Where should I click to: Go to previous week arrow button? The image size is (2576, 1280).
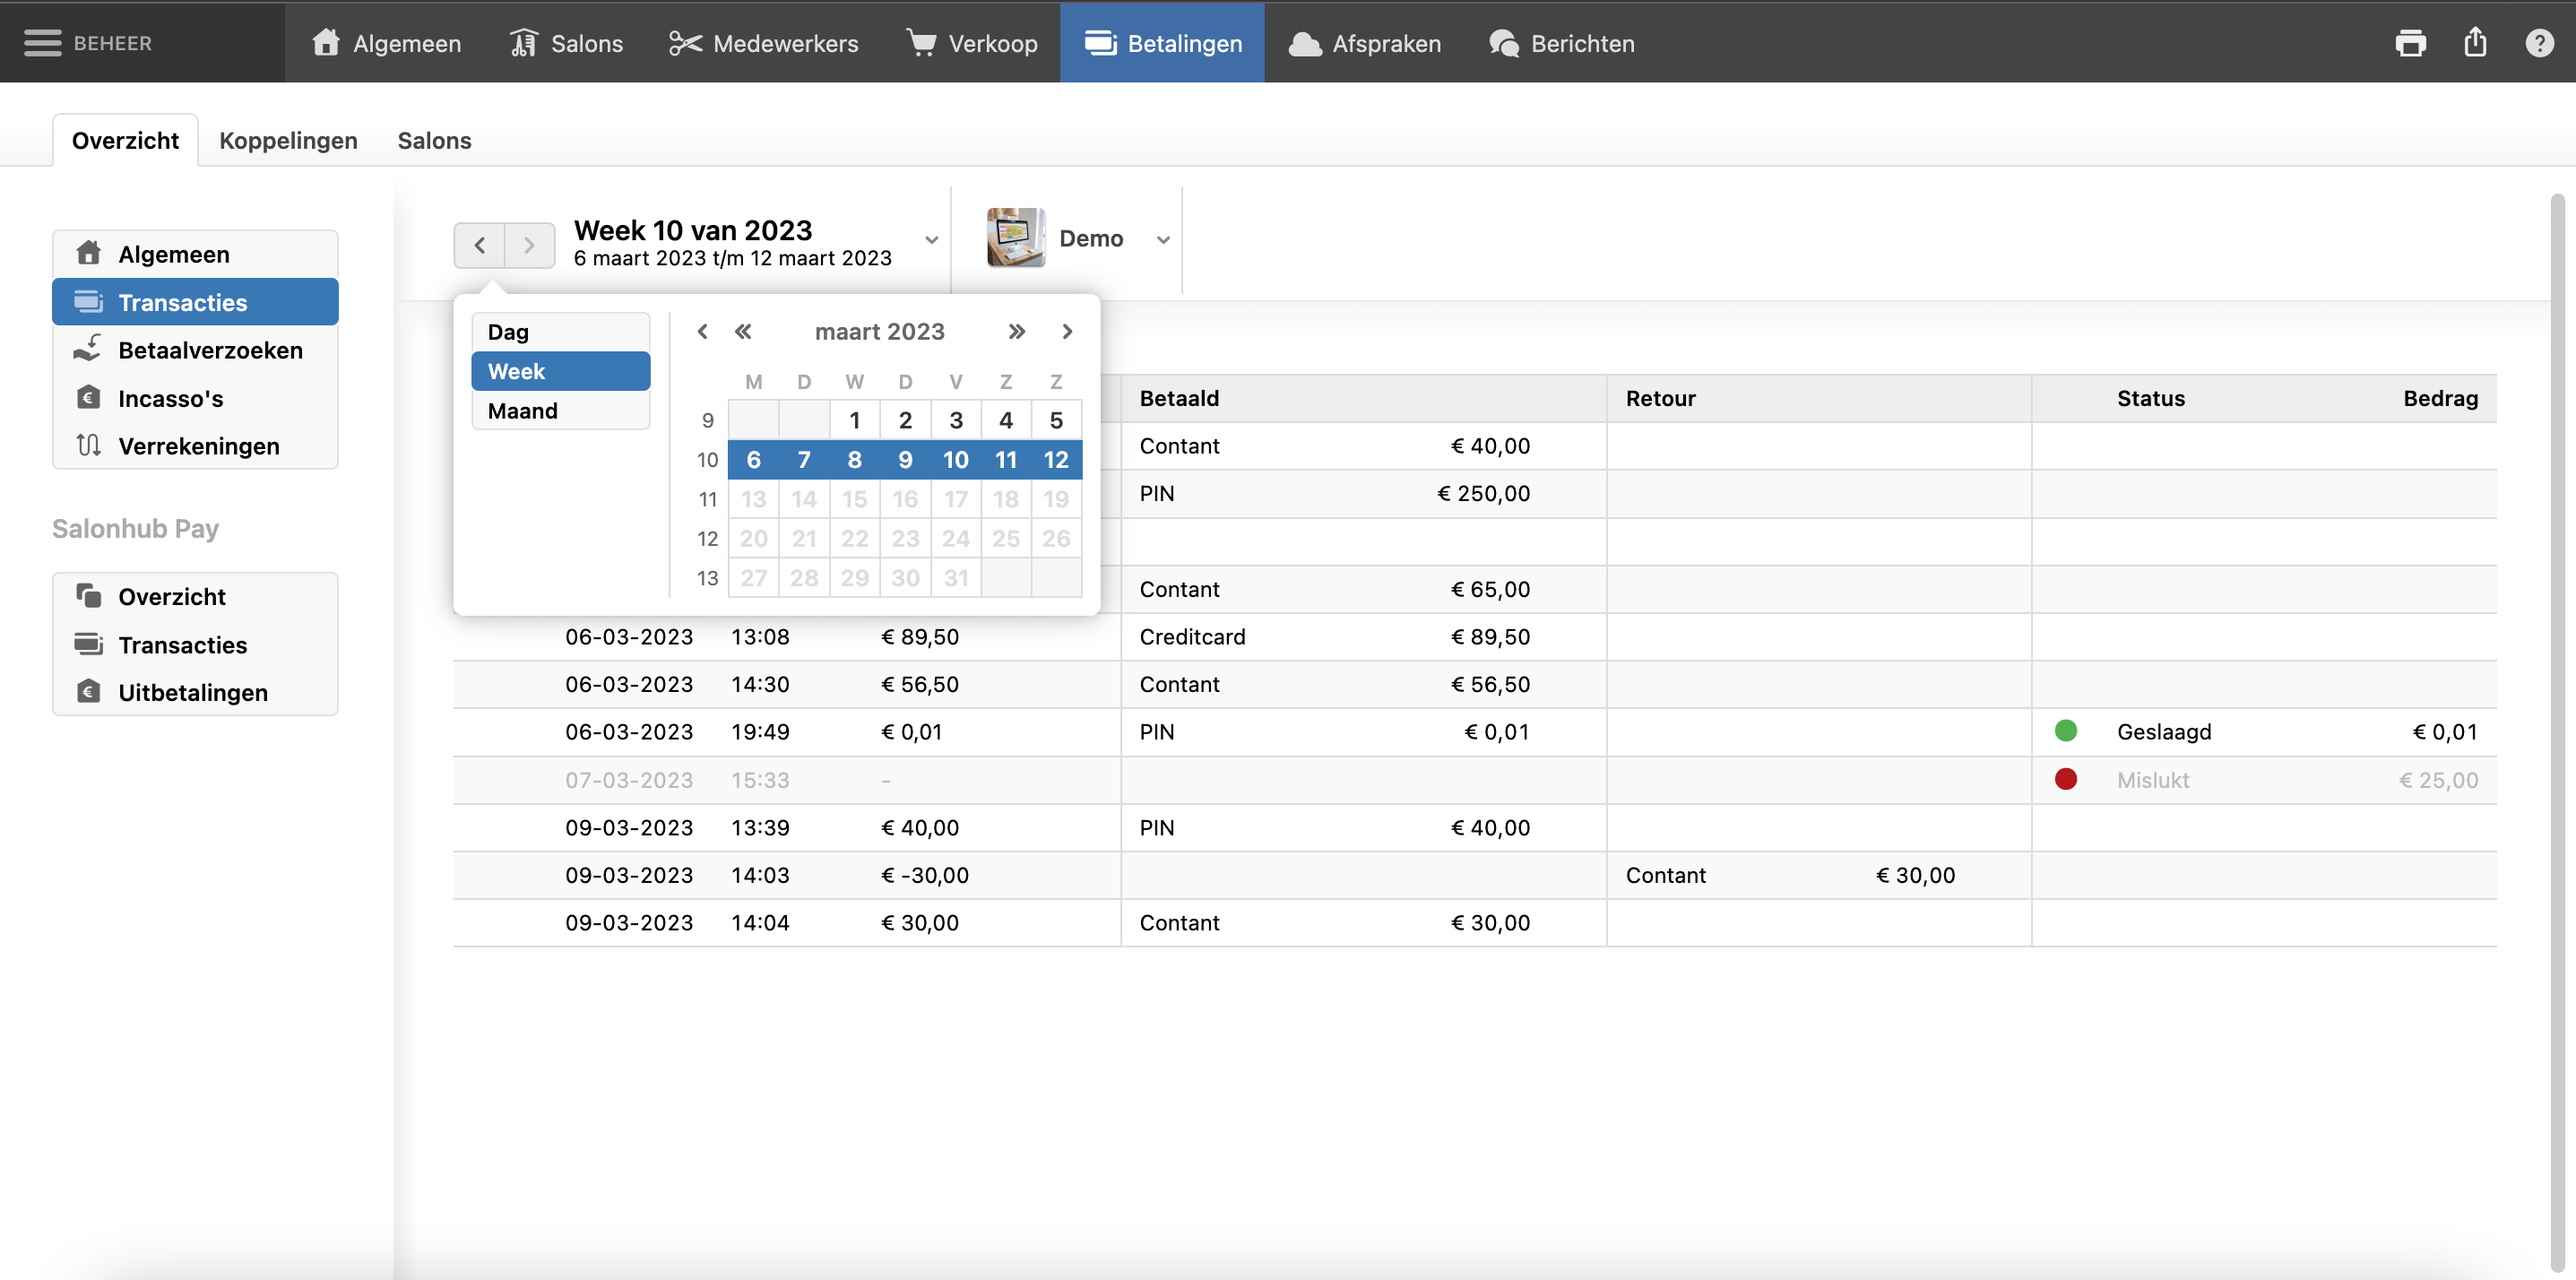479,245
